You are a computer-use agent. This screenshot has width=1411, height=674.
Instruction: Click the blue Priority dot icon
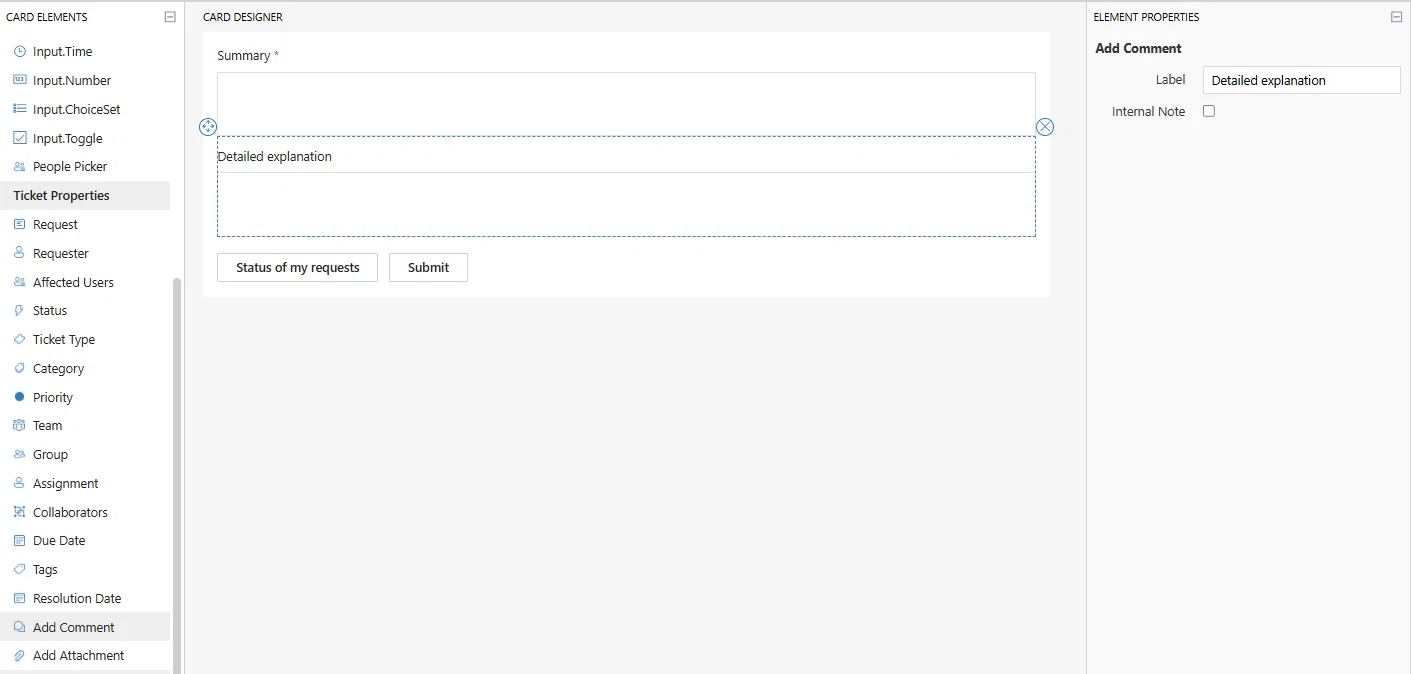click(x=19, y=397)
